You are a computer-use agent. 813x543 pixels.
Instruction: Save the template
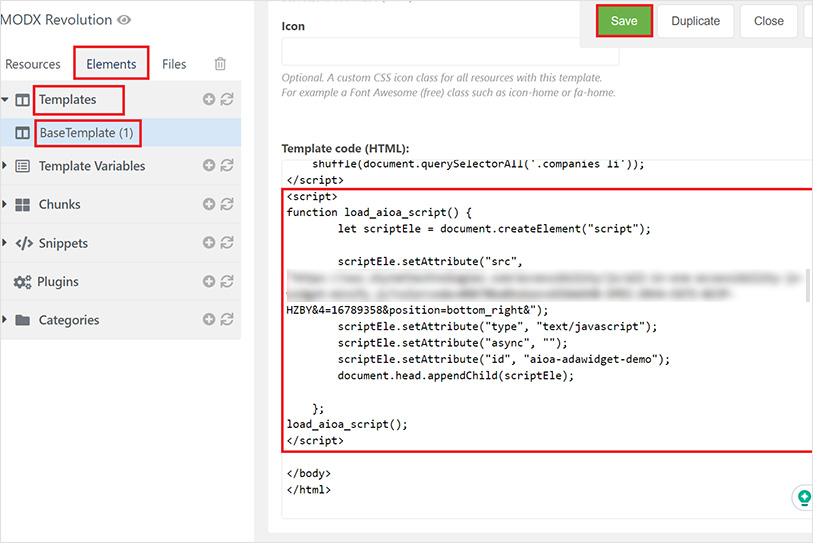(624, 21)
